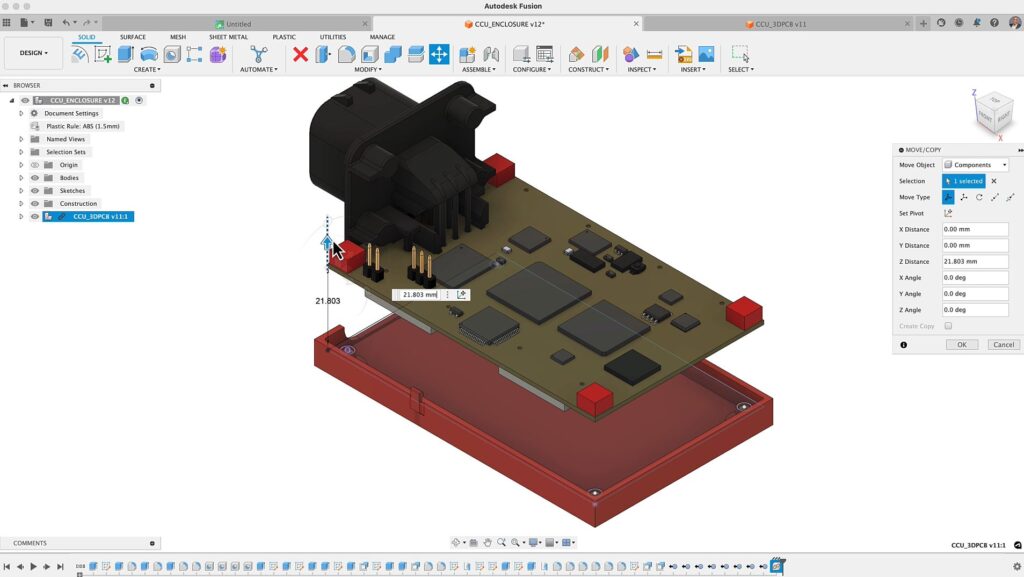Switch to the Sheet Metal tab
This screenshot has width=1024, height=577.
click(227, 36)
